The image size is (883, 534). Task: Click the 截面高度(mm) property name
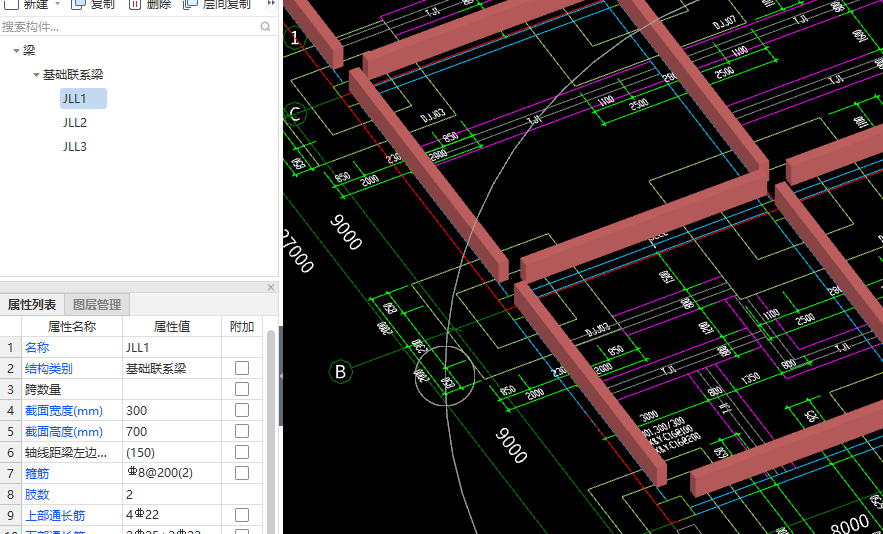point(72,431)
